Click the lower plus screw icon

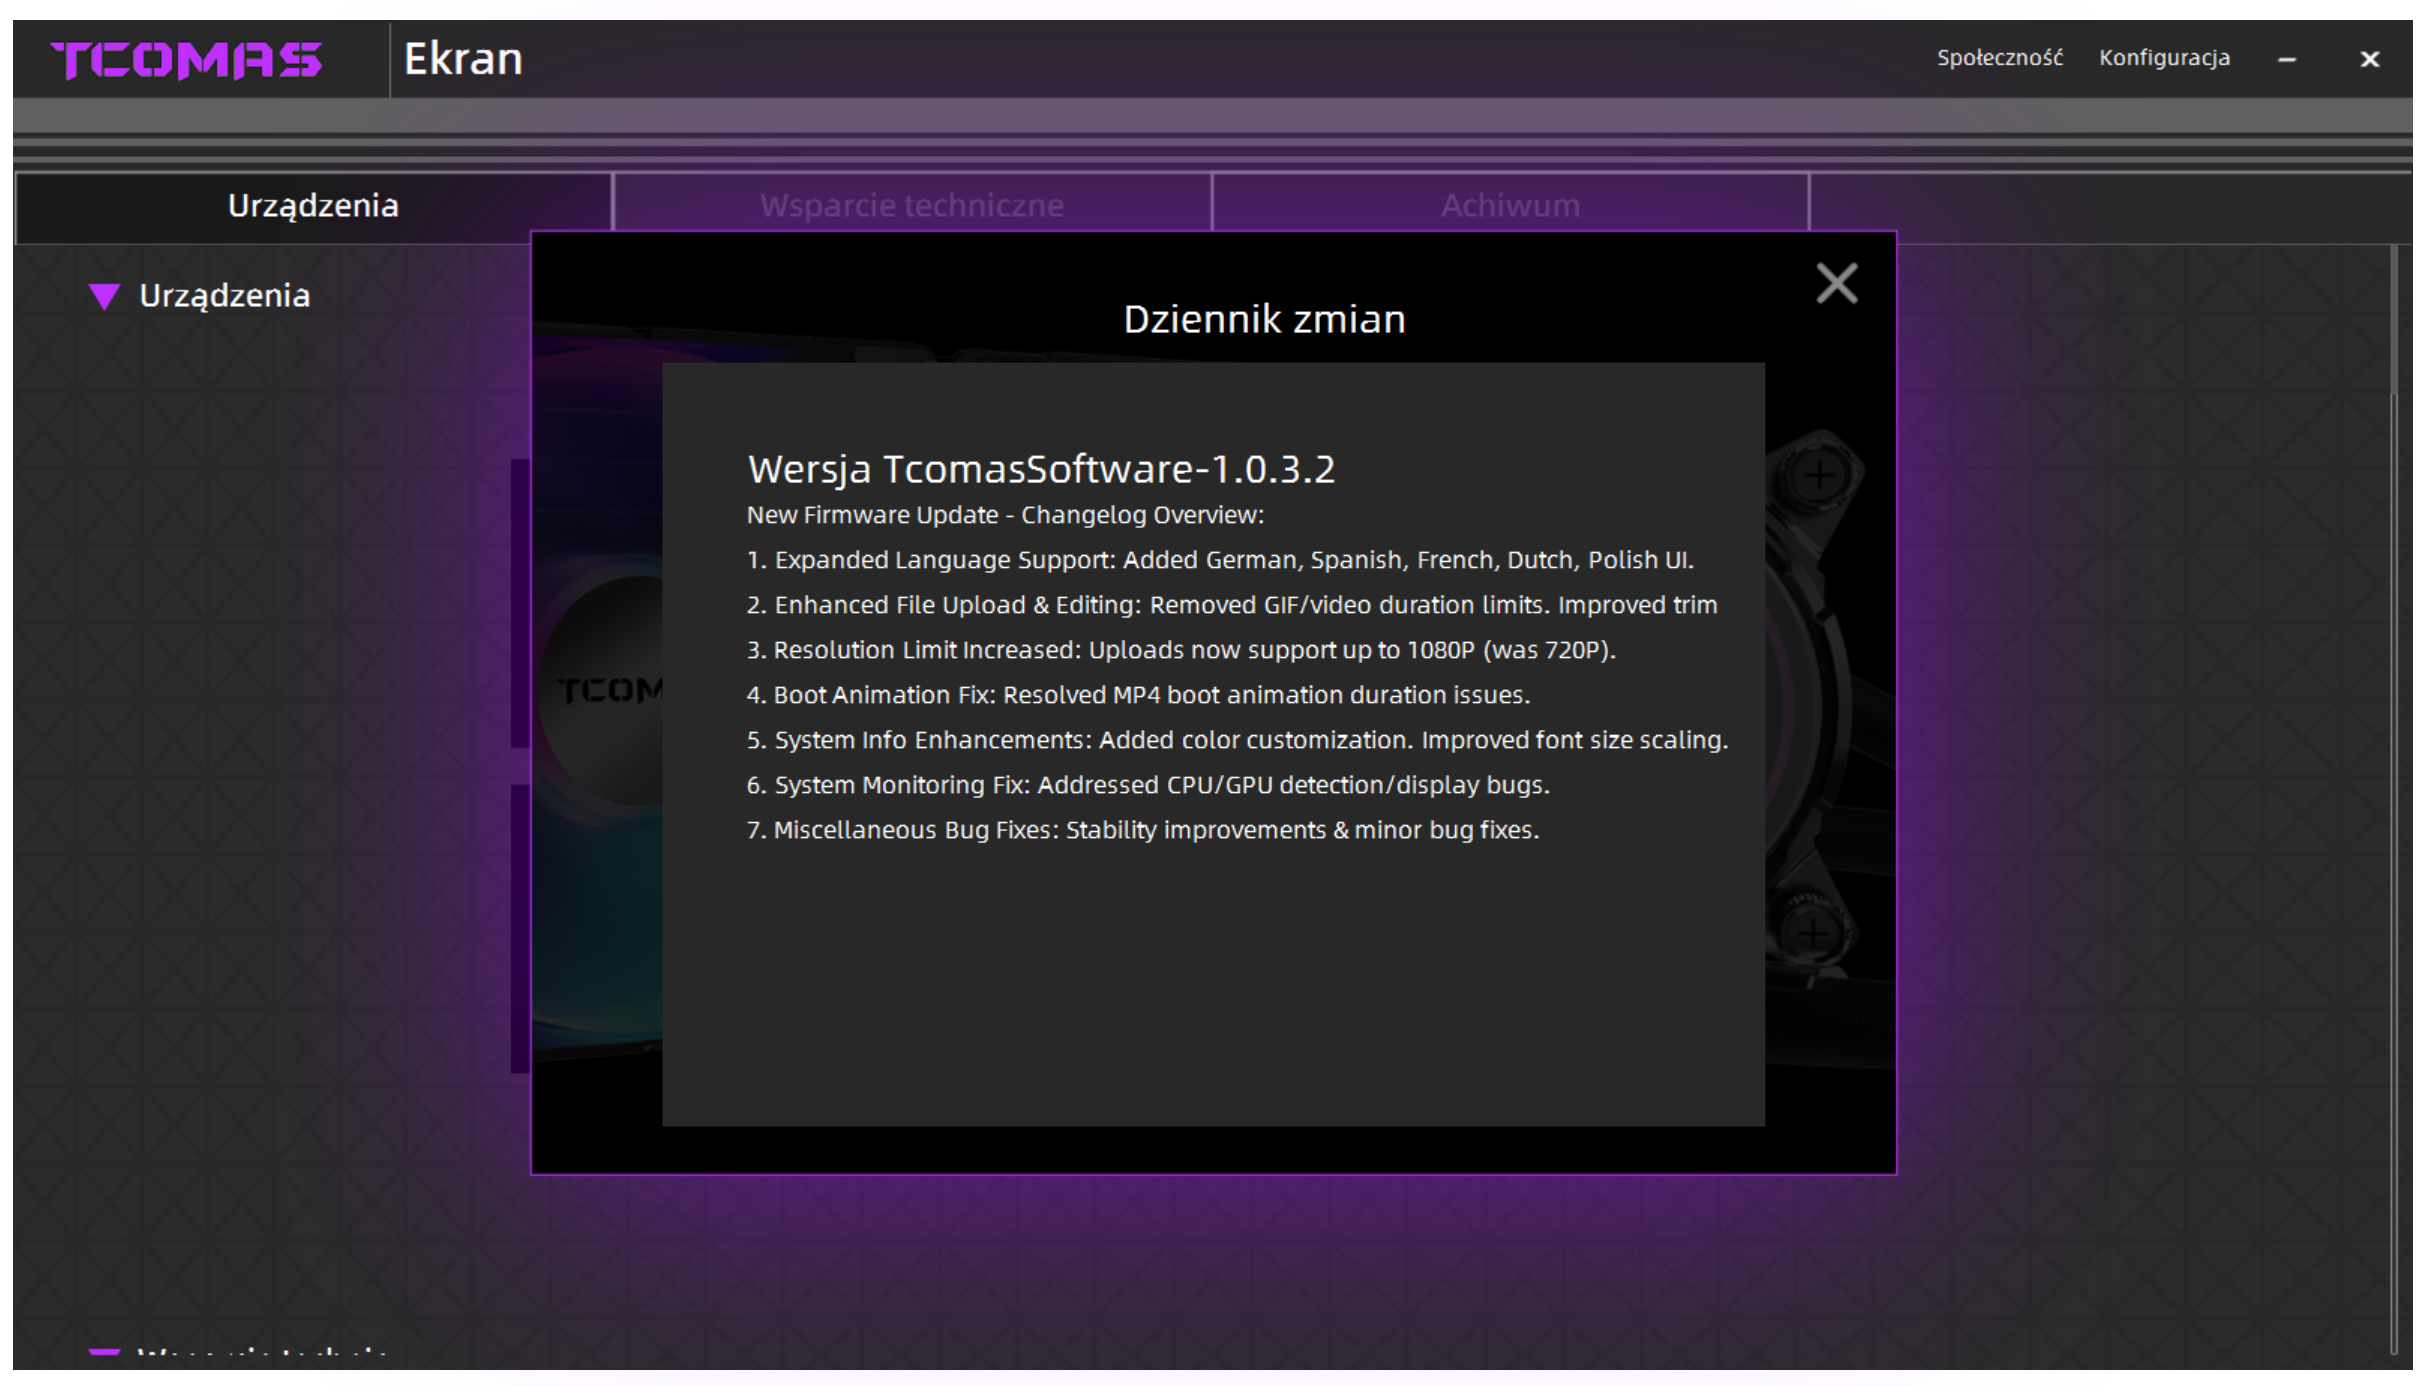pyautogui.click(x=1813, y=935)
